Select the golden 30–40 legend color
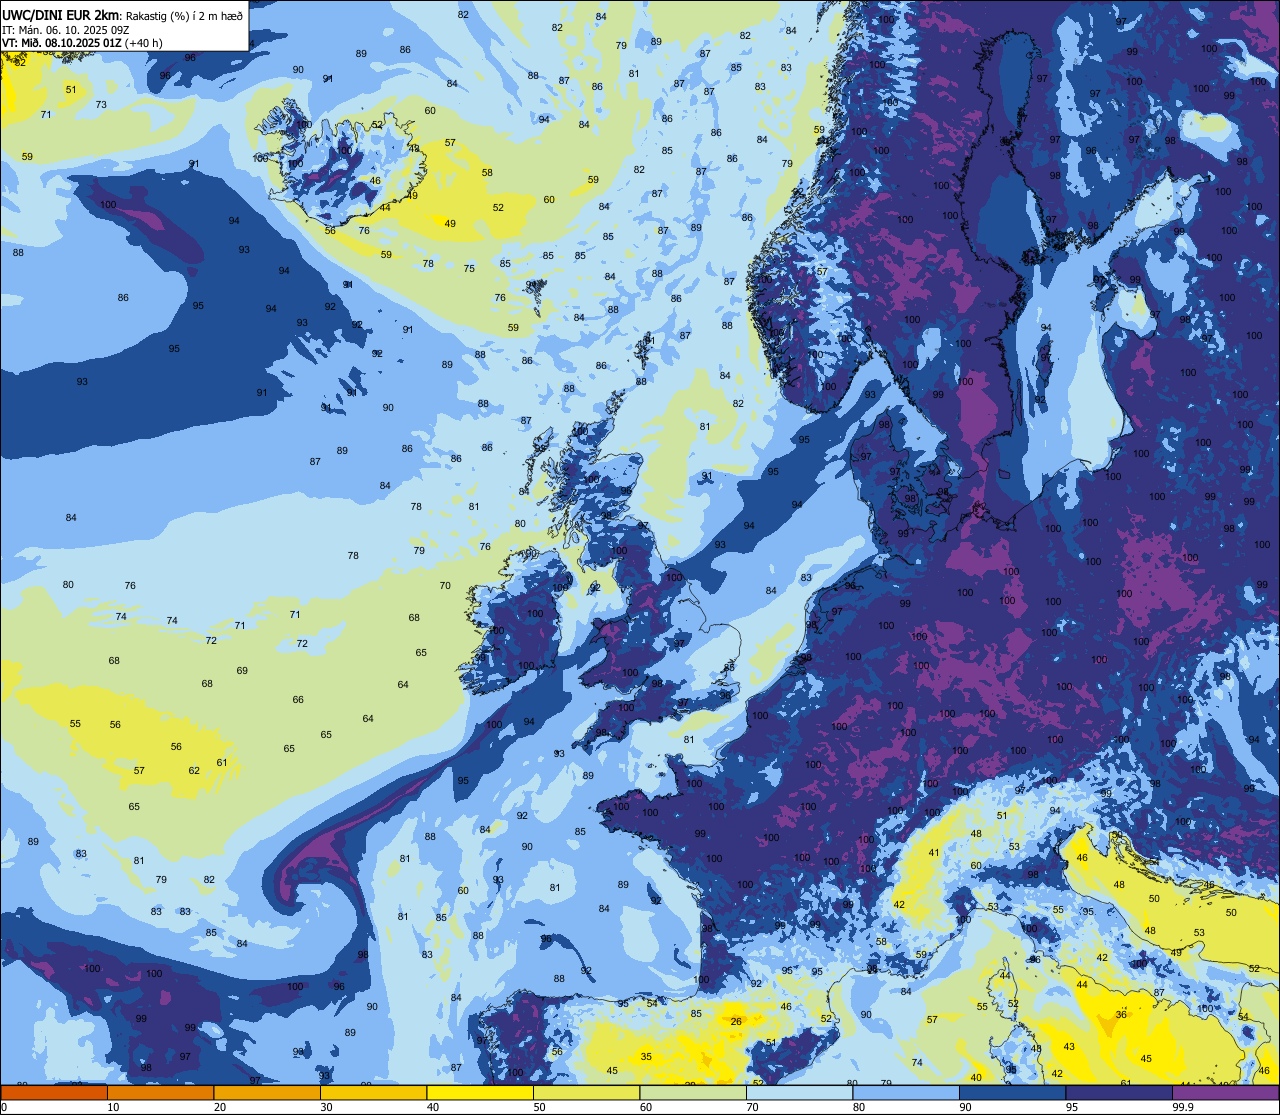Image resolution: width=1280 pixels, height=1115 pixels. pos(373,1092)
